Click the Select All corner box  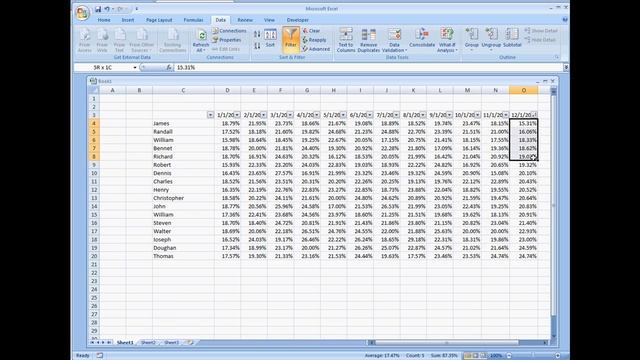click(93, 90)
